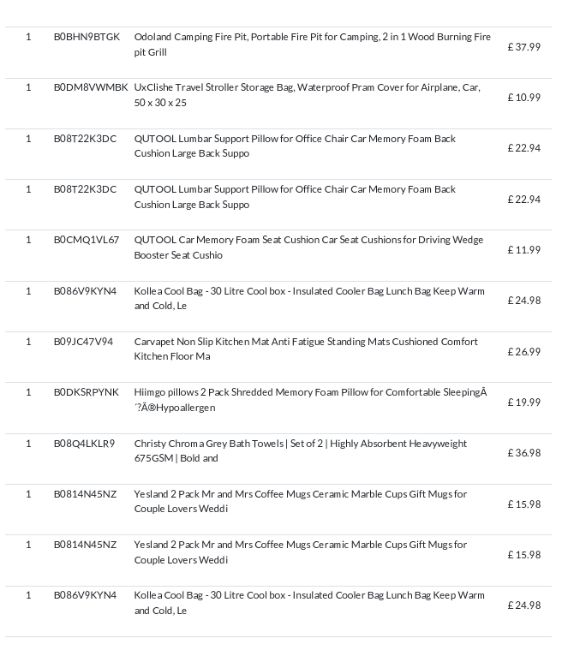Click ASIN B0CMQ1VL67
The width and height of the screenshot is (562, 650).
pyautogui.click(x=86, y=240)
